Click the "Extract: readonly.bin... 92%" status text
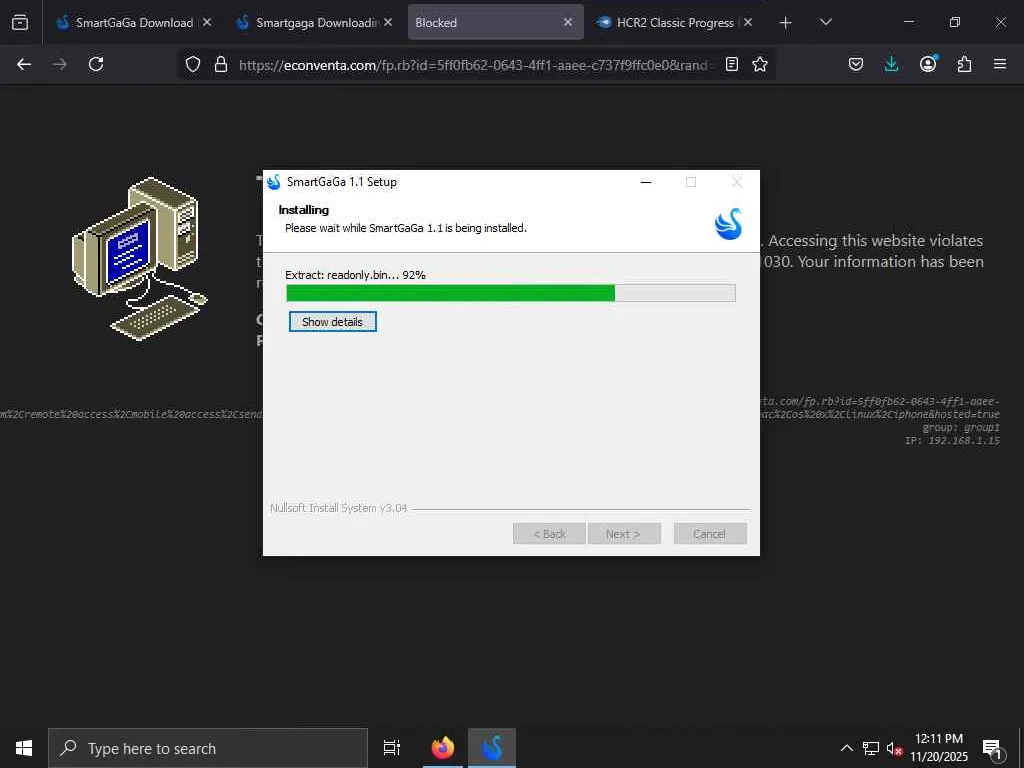This screenshot has width=1024, height=768. (x=355, y=275)
